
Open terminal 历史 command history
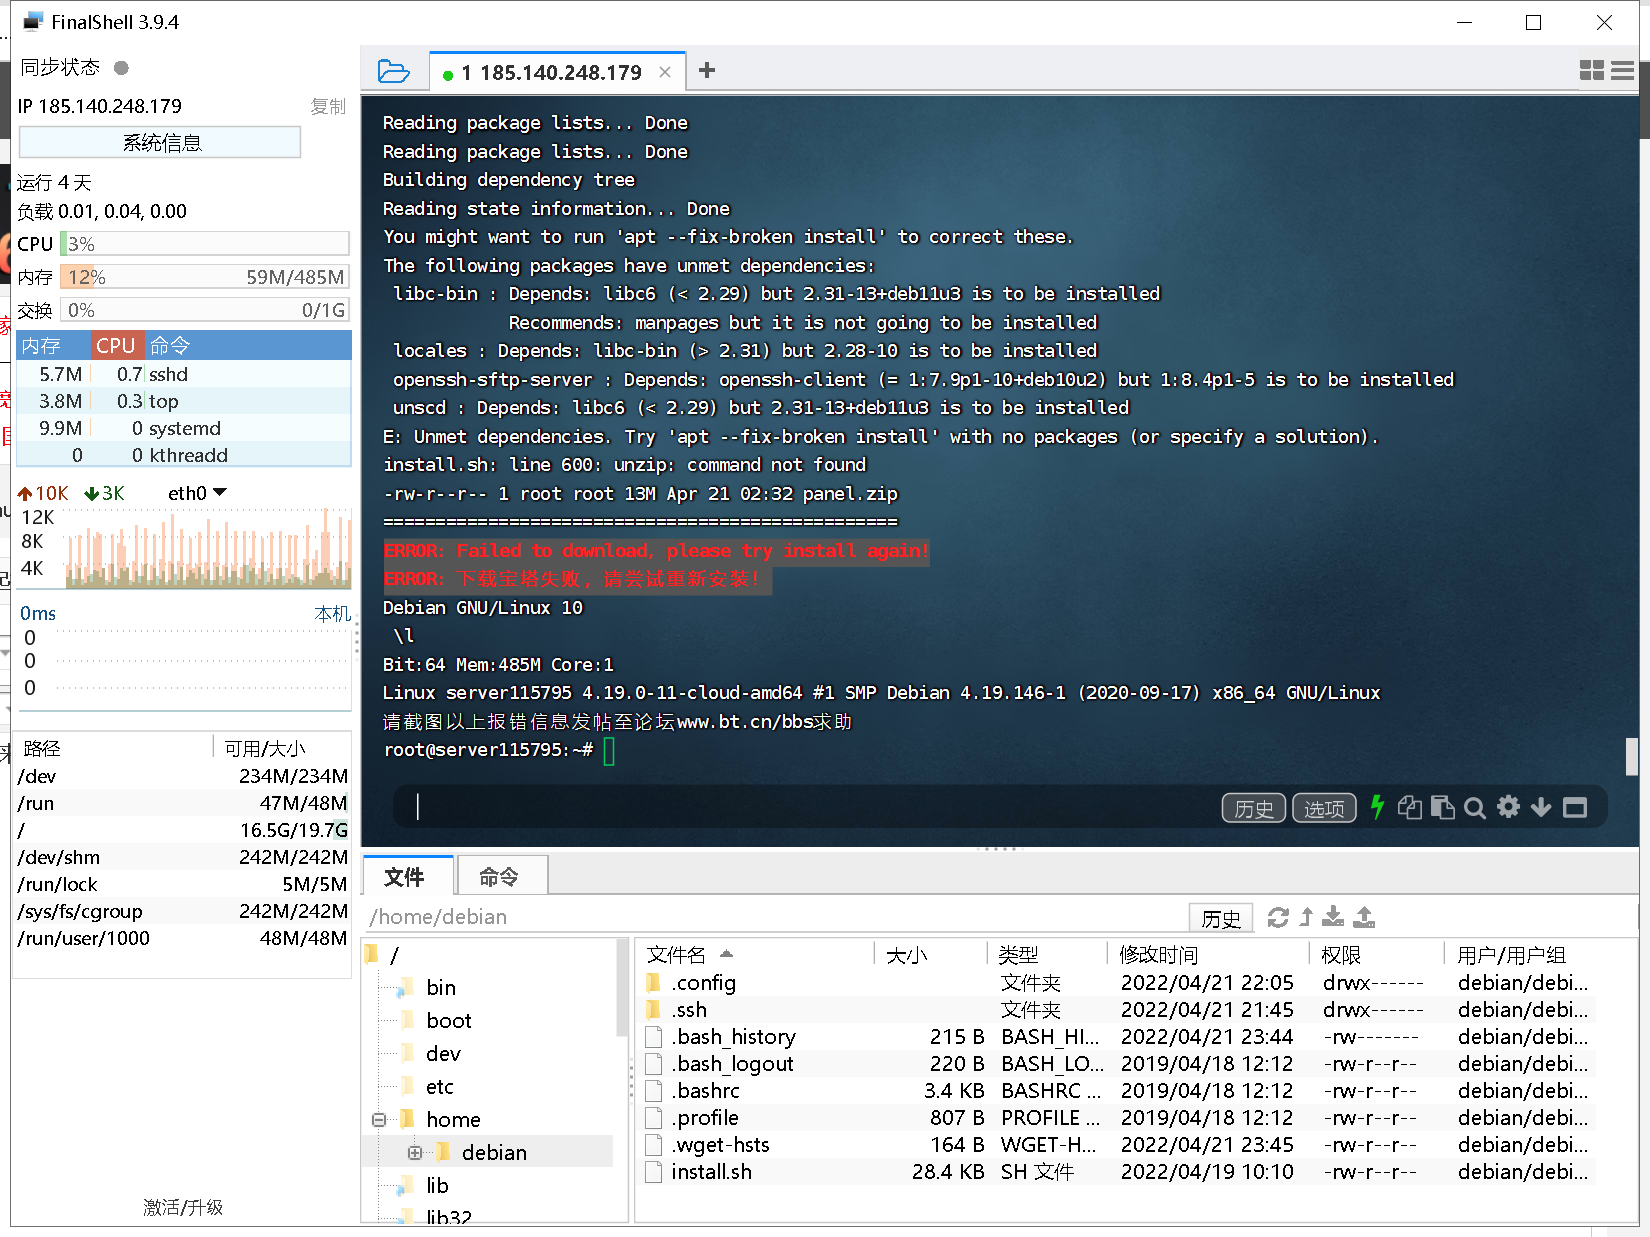pyautogui.click(x=1254, y=808)
